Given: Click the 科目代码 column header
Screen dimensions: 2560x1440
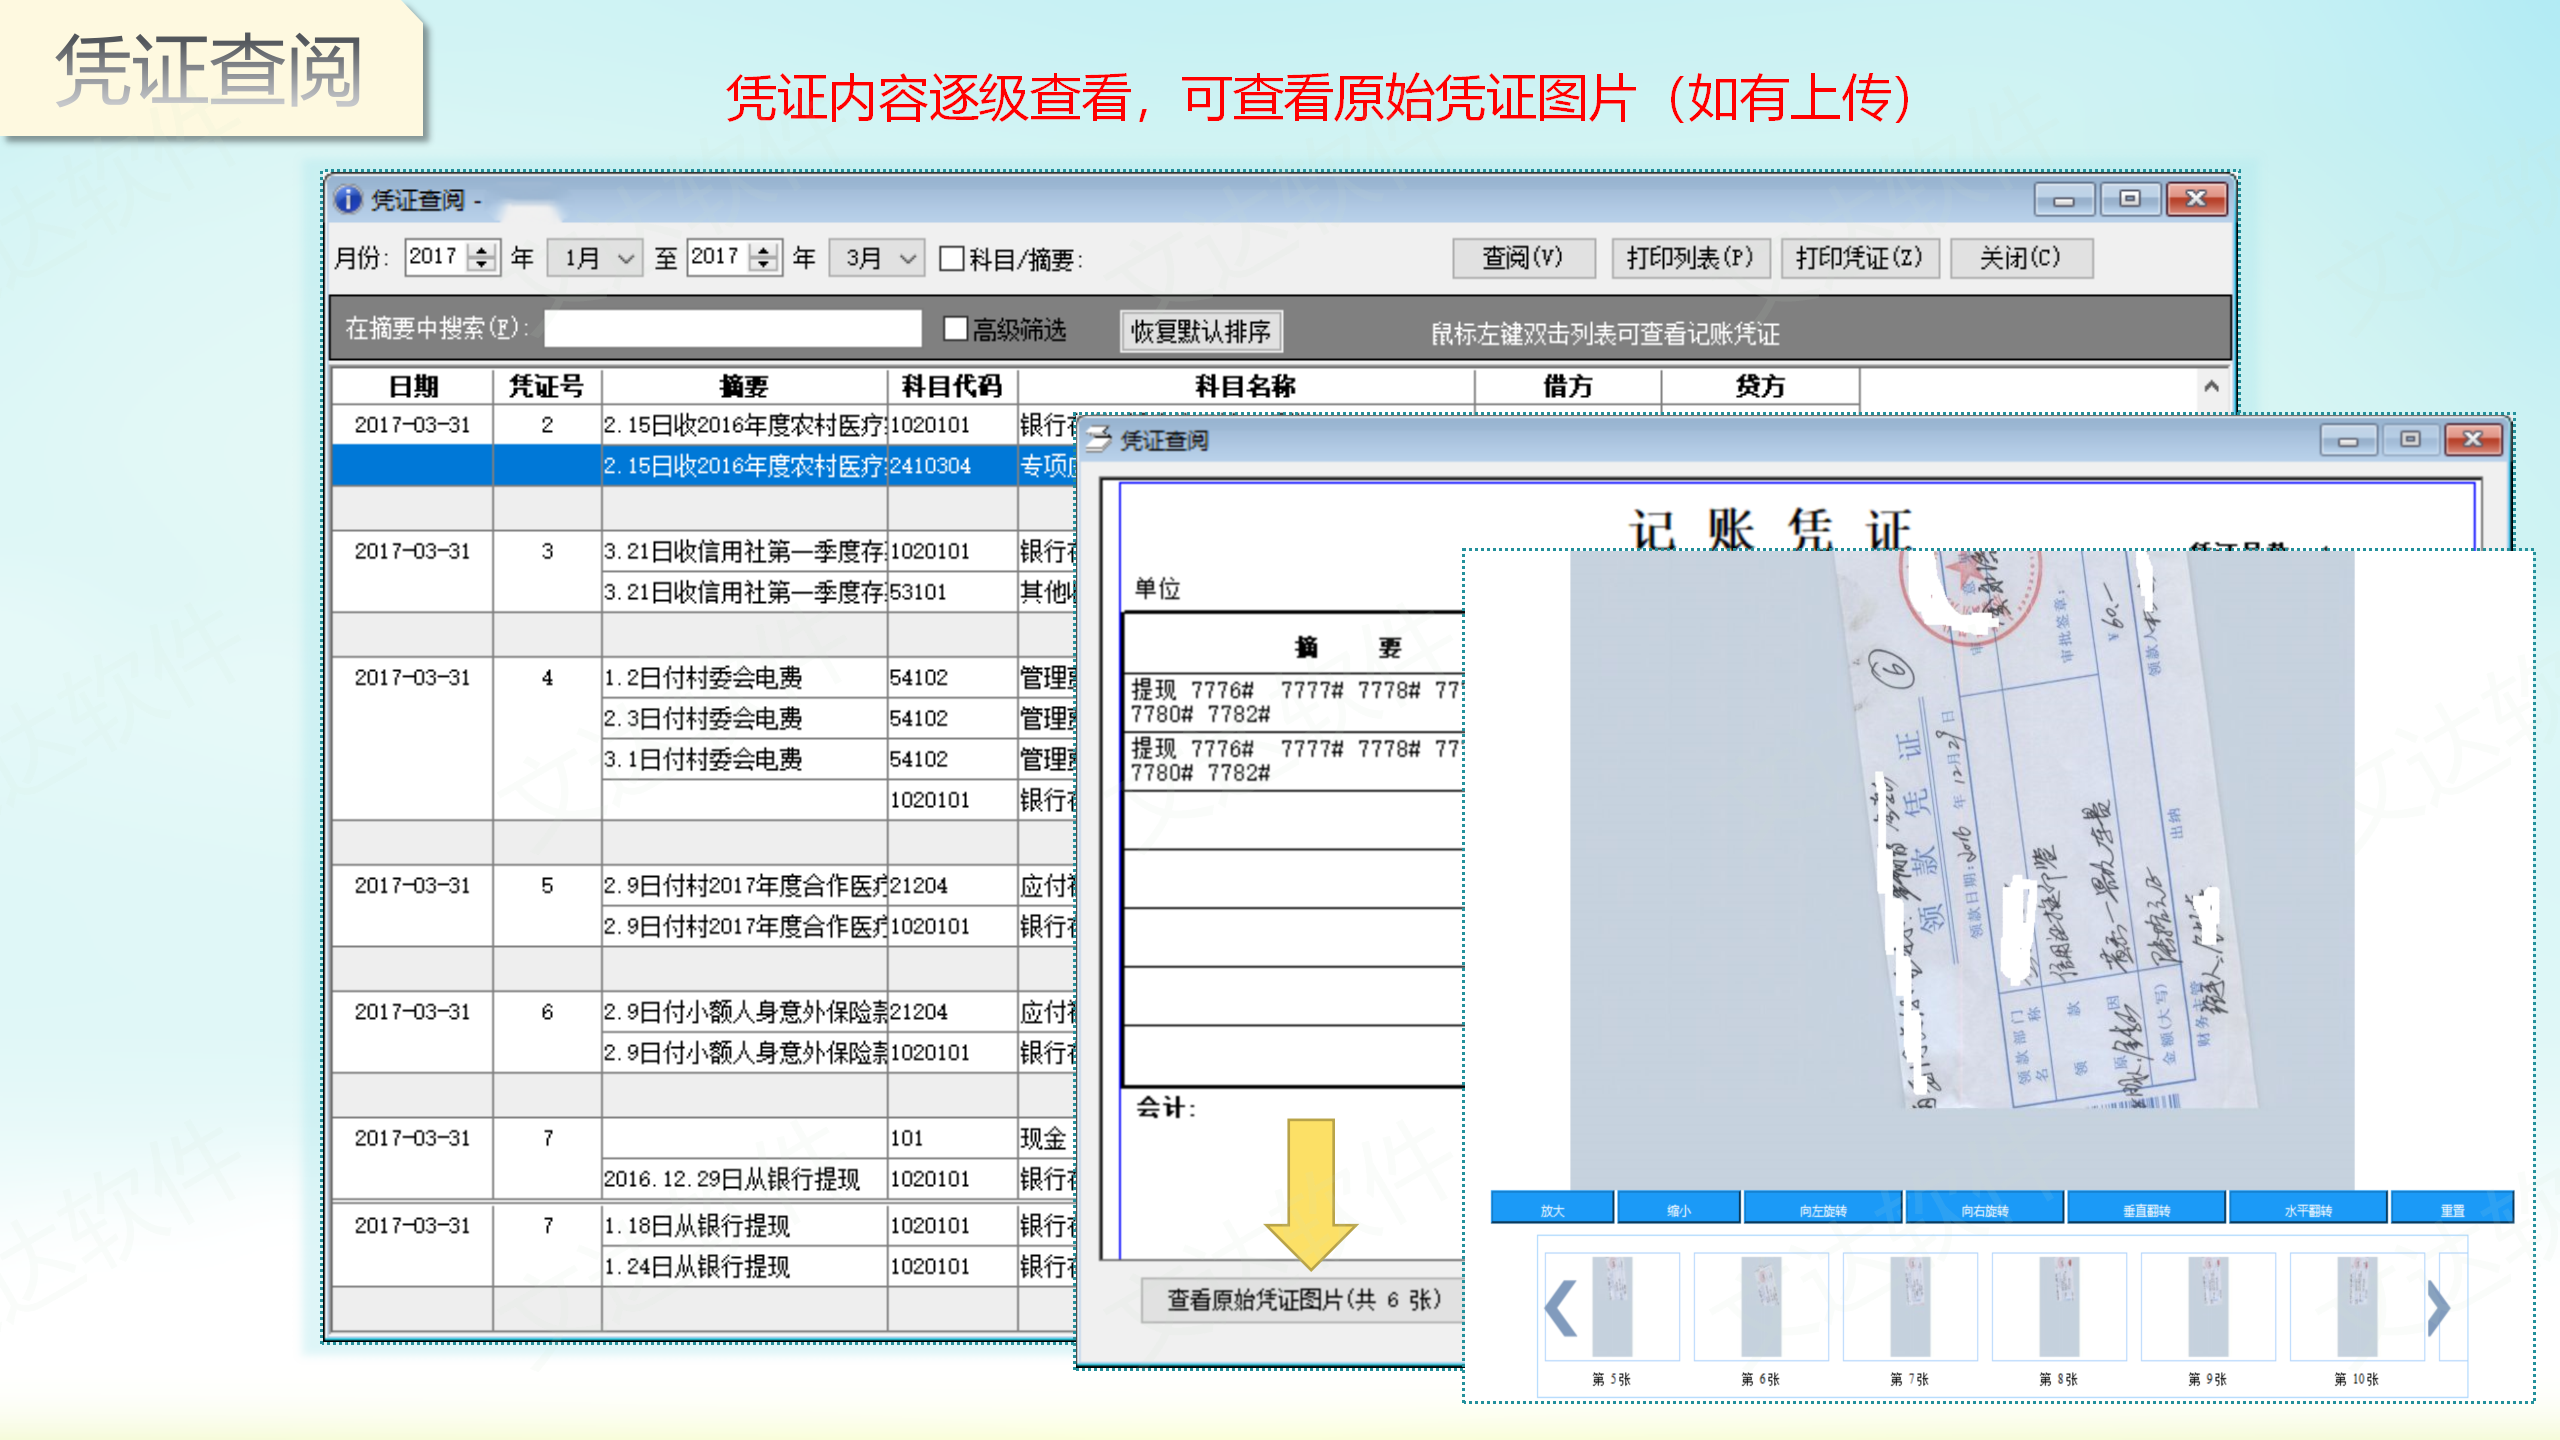Looking at the screenshot, I should 951,386.
